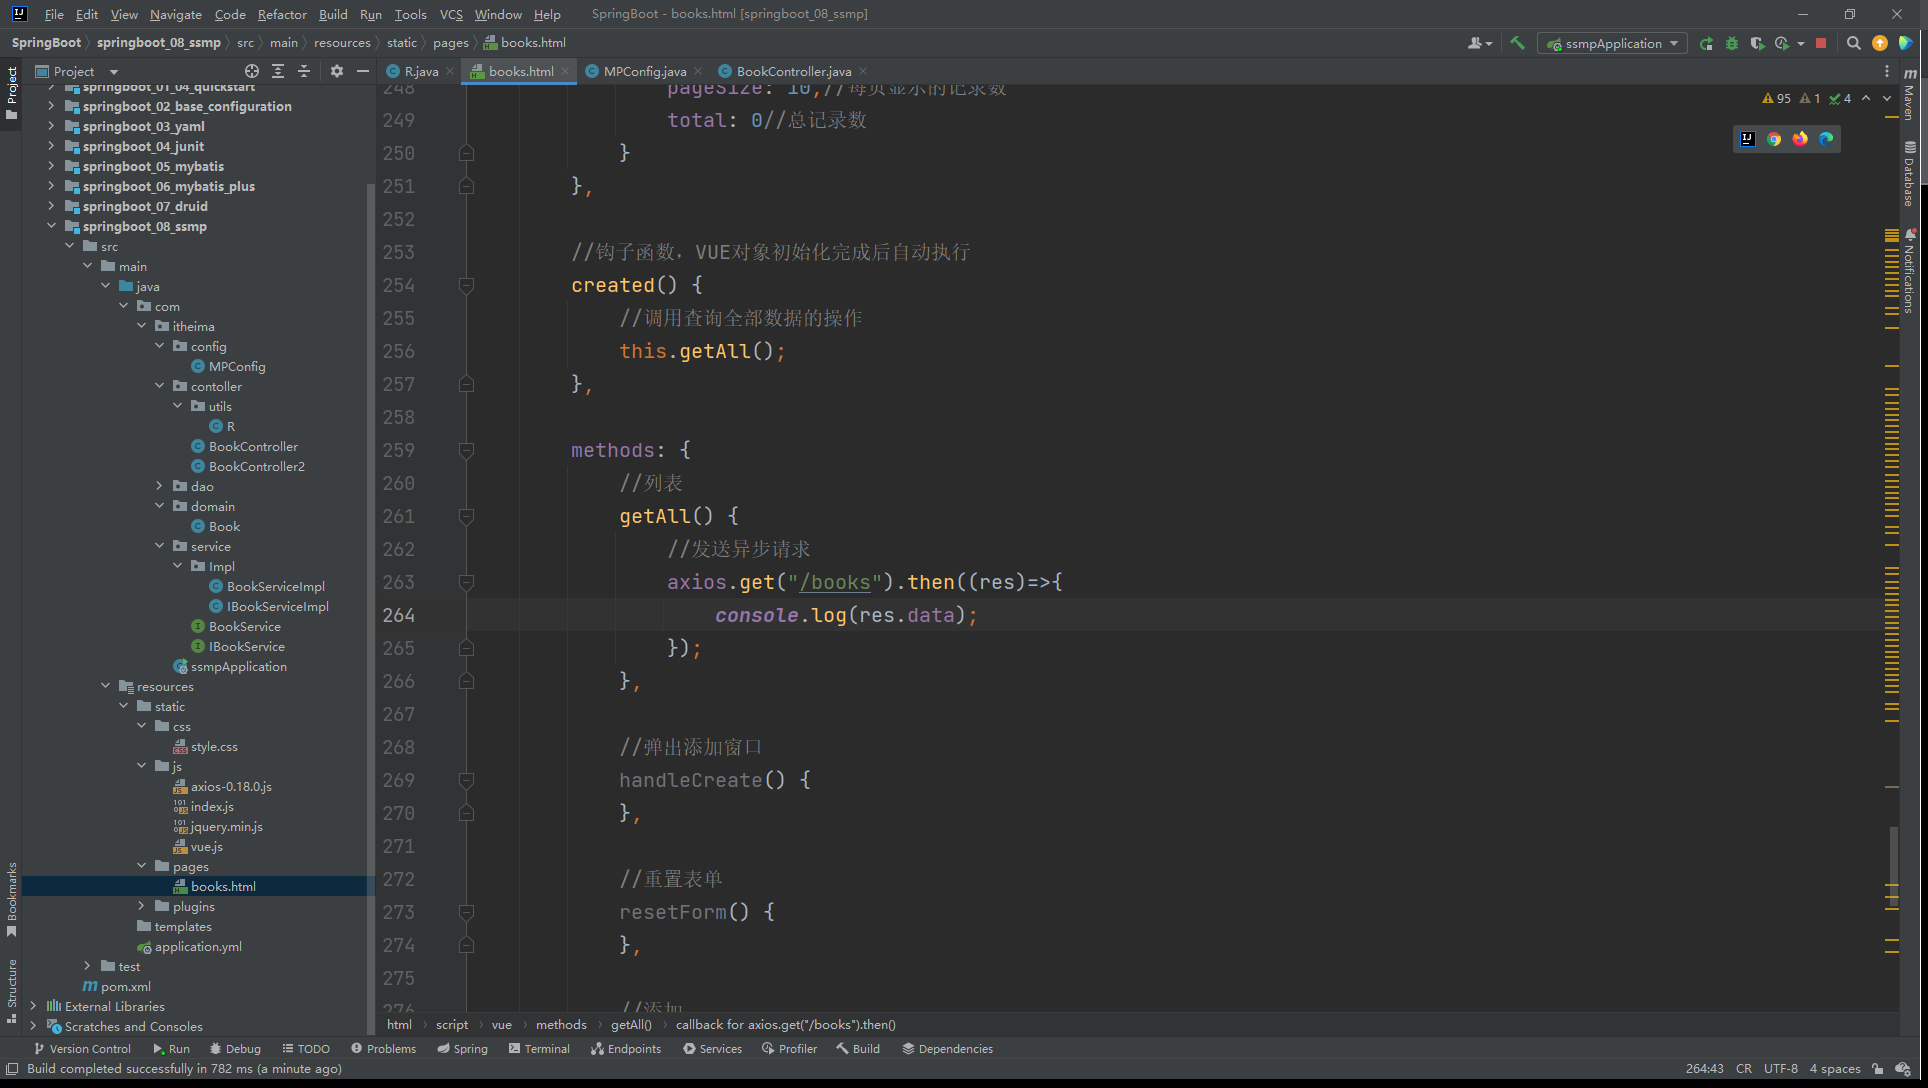Collapse the springboot_08_ssmp module
Image resolution: width=1928 pixels, height=1088 pixels.
51,226
